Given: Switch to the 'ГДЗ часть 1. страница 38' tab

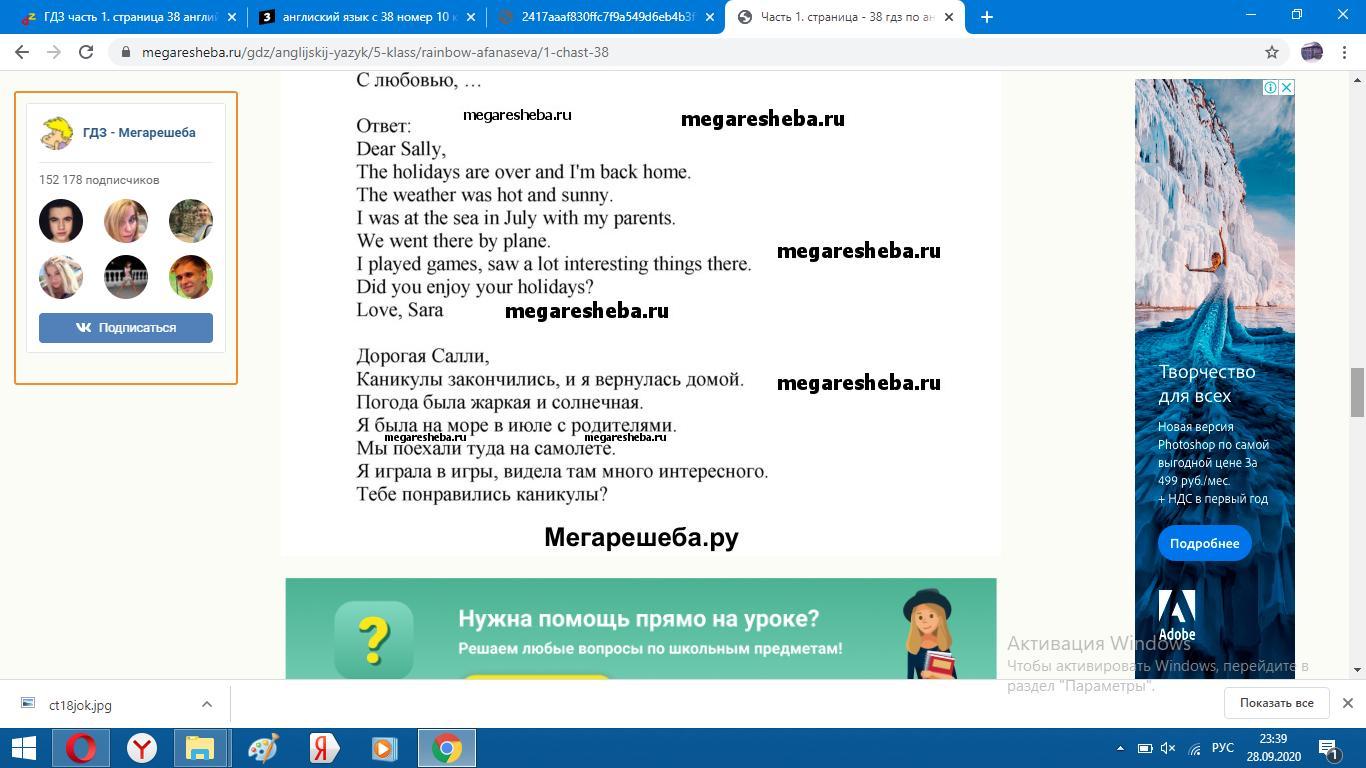Looking at the screenshot, I should point(130,17).
